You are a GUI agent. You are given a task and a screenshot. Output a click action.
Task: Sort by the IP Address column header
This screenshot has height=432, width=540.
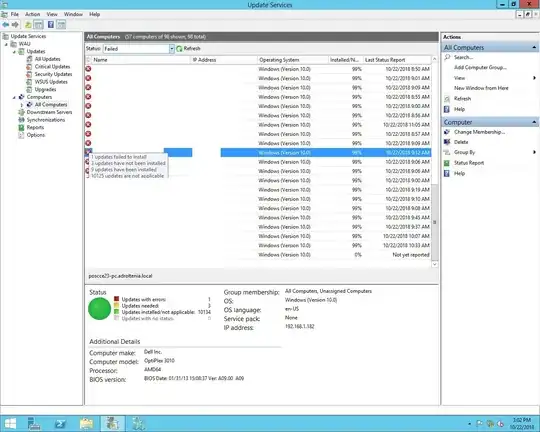click(x=224, y=60)
